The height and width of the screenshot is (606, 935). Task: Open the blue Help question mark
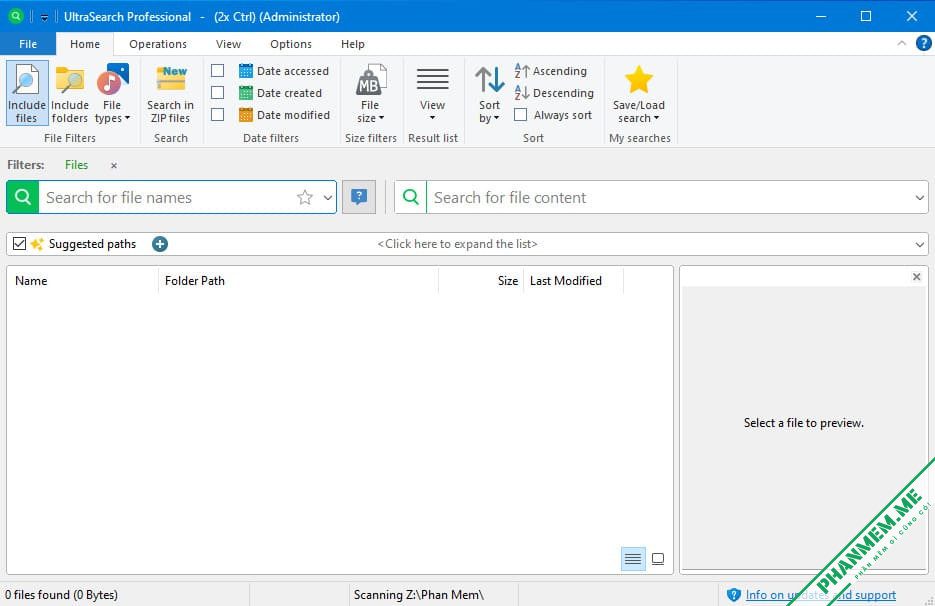pos(924,44)
